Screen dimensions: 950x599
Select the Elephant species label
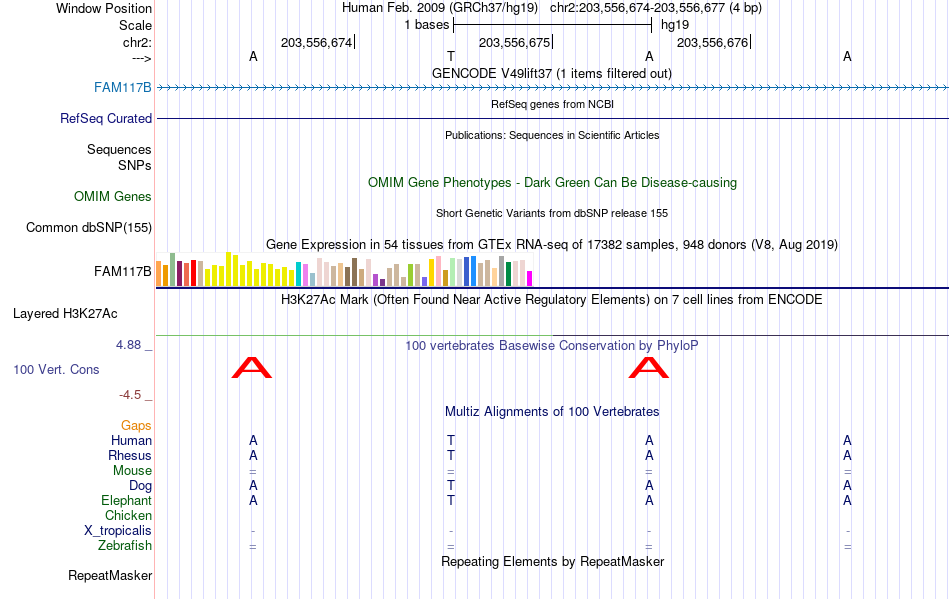pyautogui.click(x=126, y=501)
